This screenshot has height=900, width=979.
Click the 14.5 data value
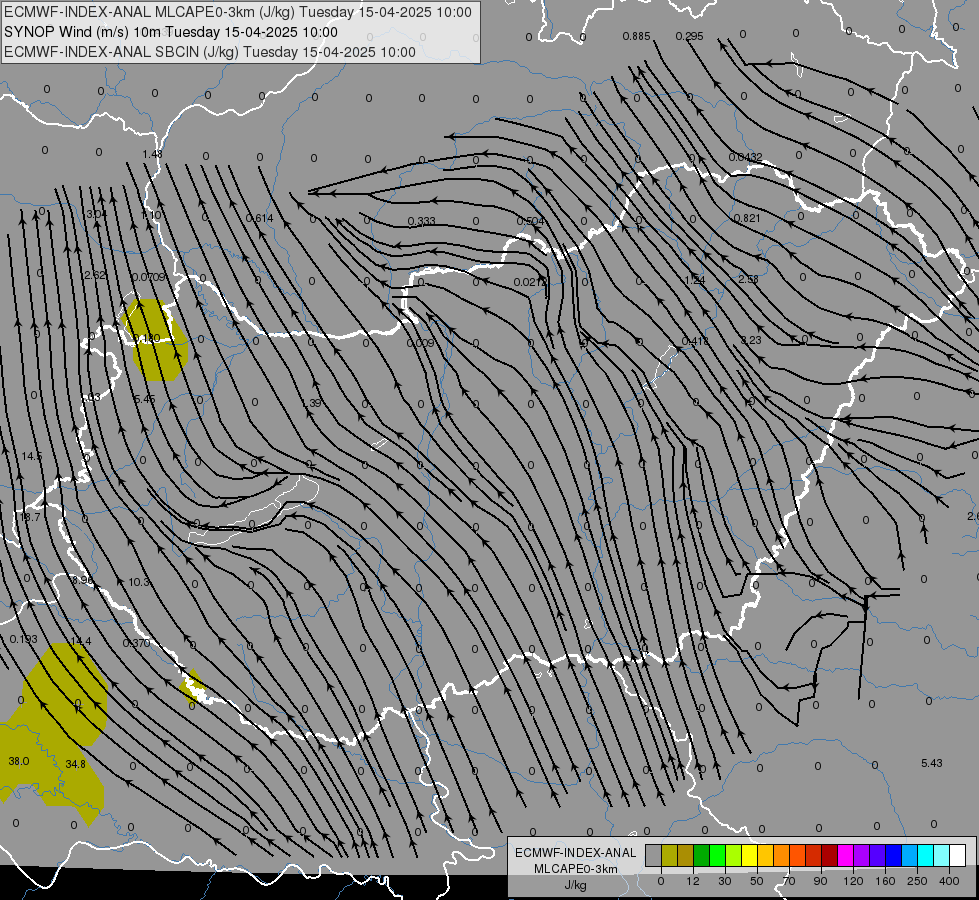click(x=31, y=457)
